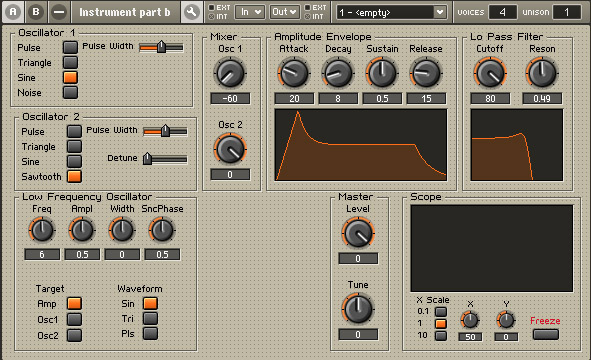Screen dimensions: 591x360
Task: Enable Oscillator 2 Triangle waveform
Action: coord(74,147)
